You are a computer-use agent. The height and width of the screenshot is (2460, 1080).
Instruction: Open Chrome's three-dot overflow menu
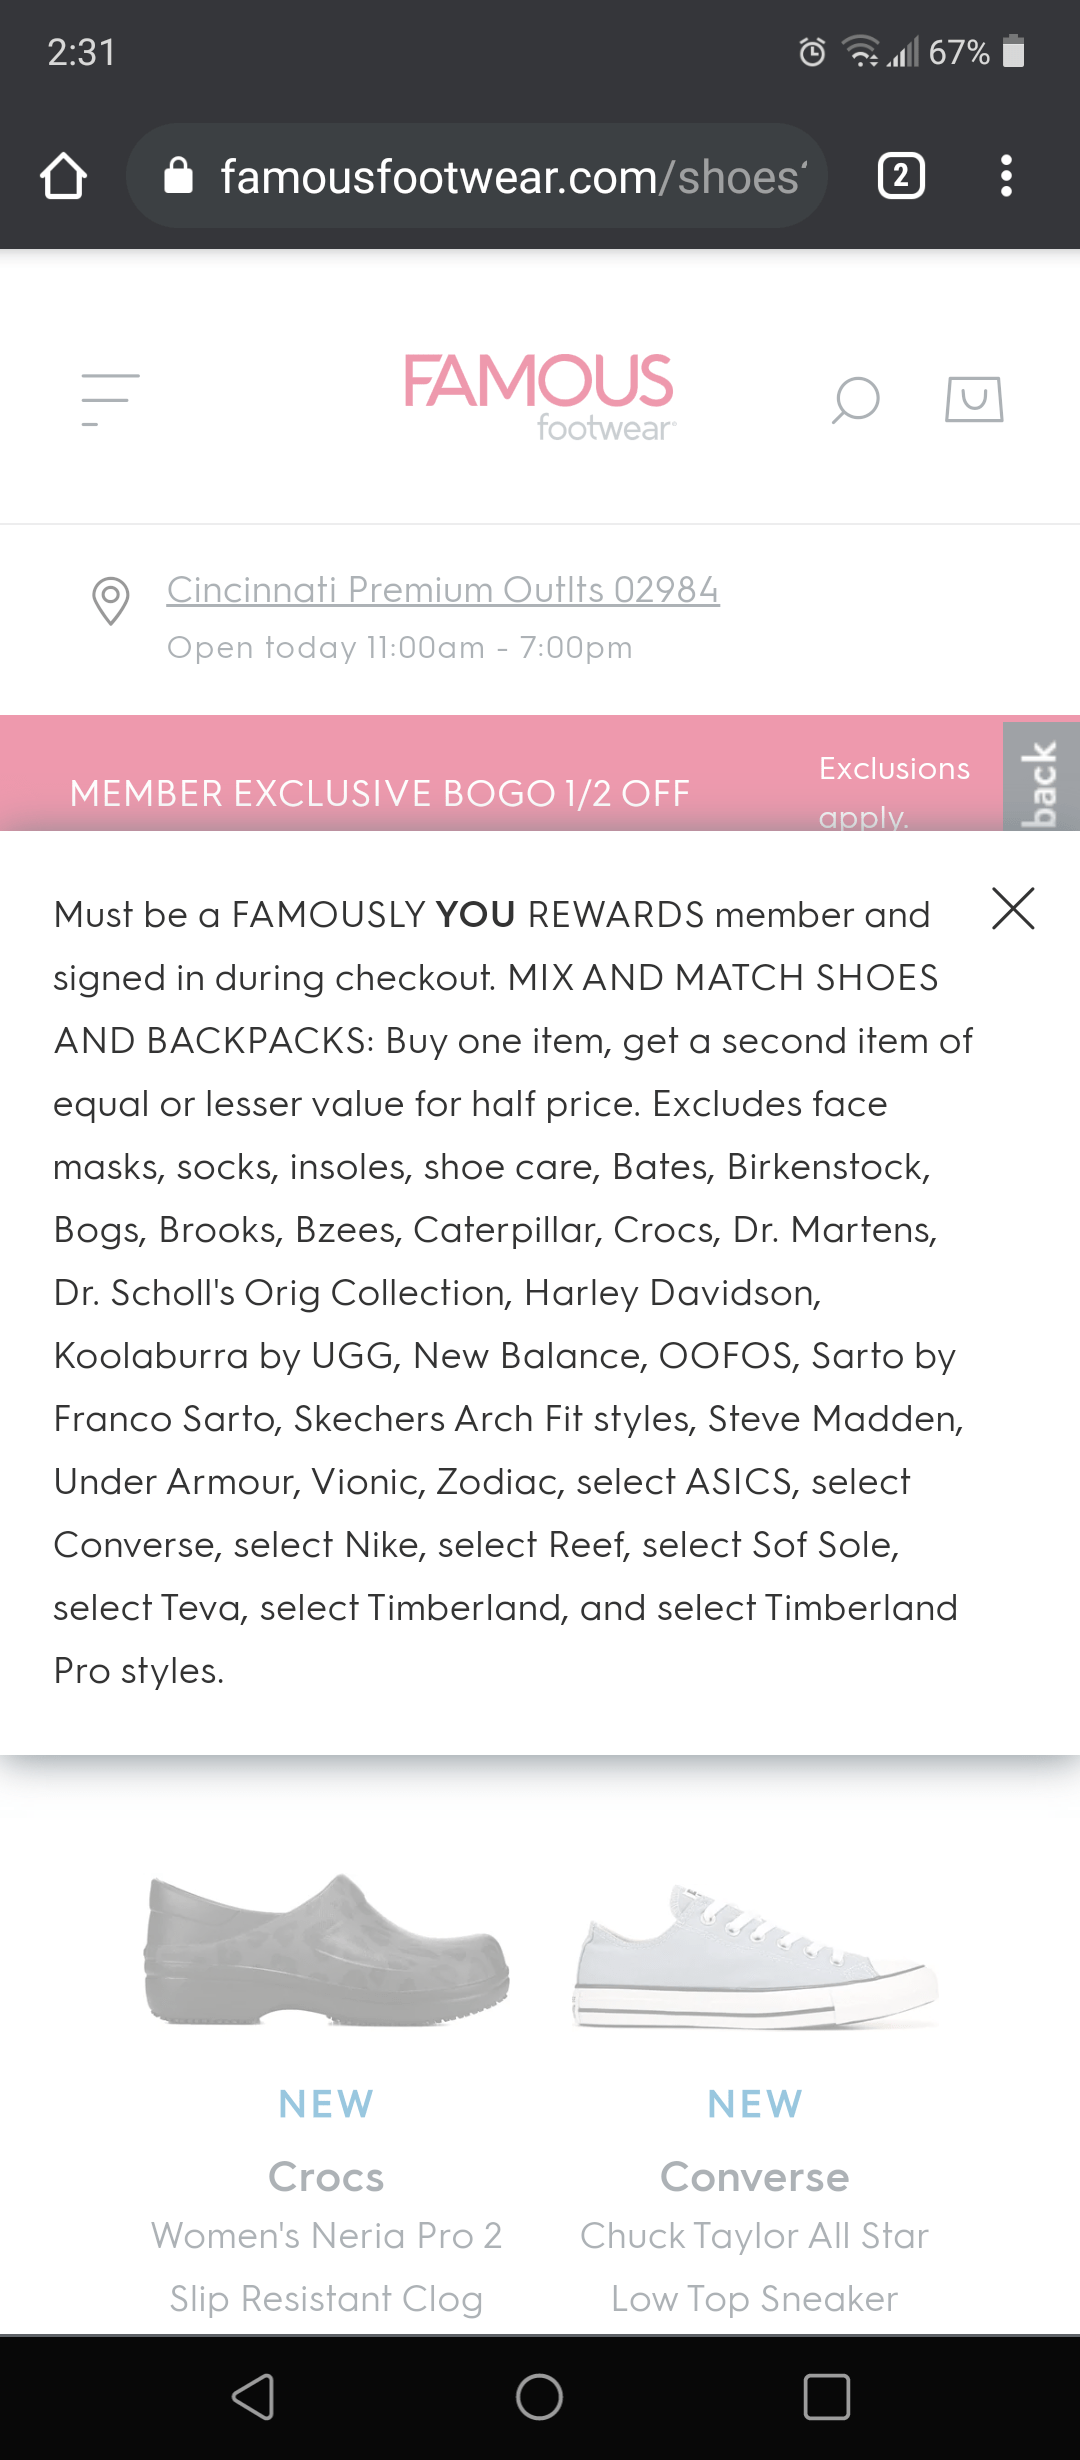coord(1006,176)
